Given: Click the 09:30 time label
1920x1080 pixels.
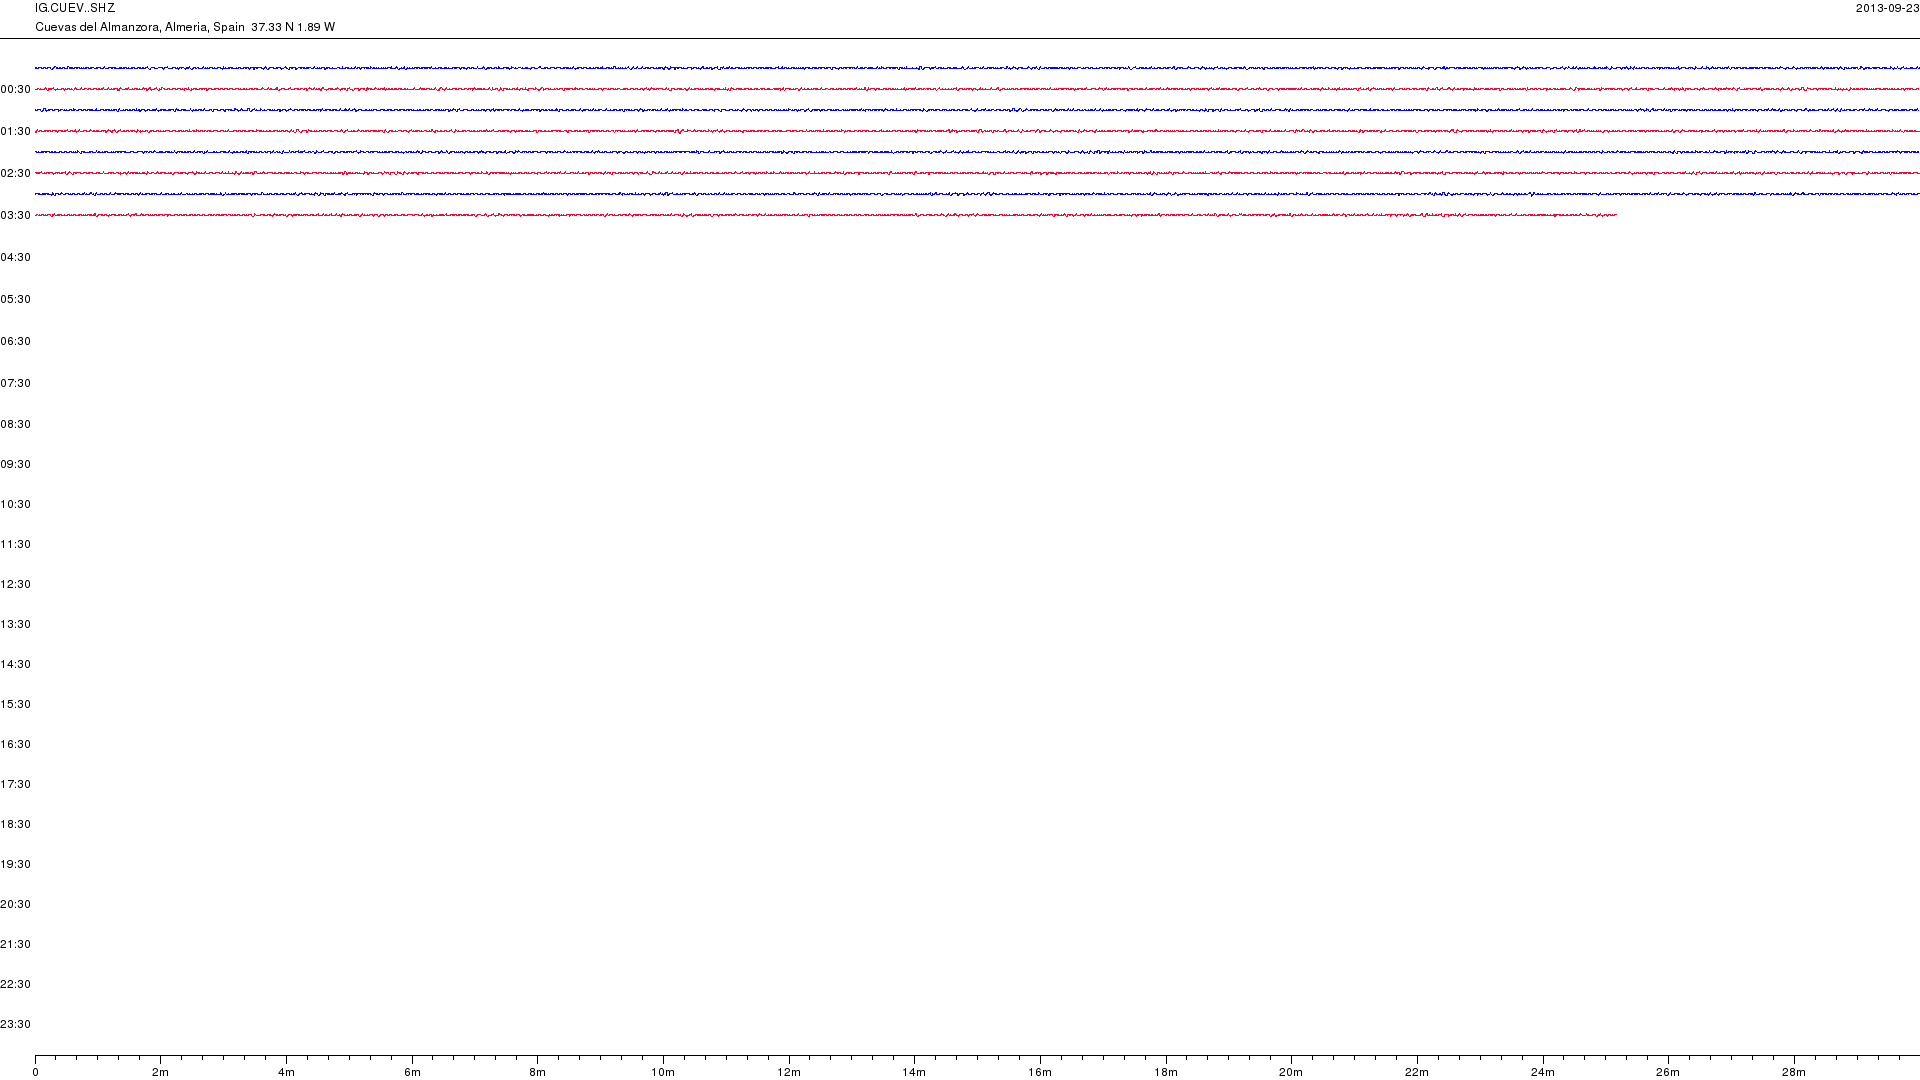Looking at the screenshot, I should 16,465.
